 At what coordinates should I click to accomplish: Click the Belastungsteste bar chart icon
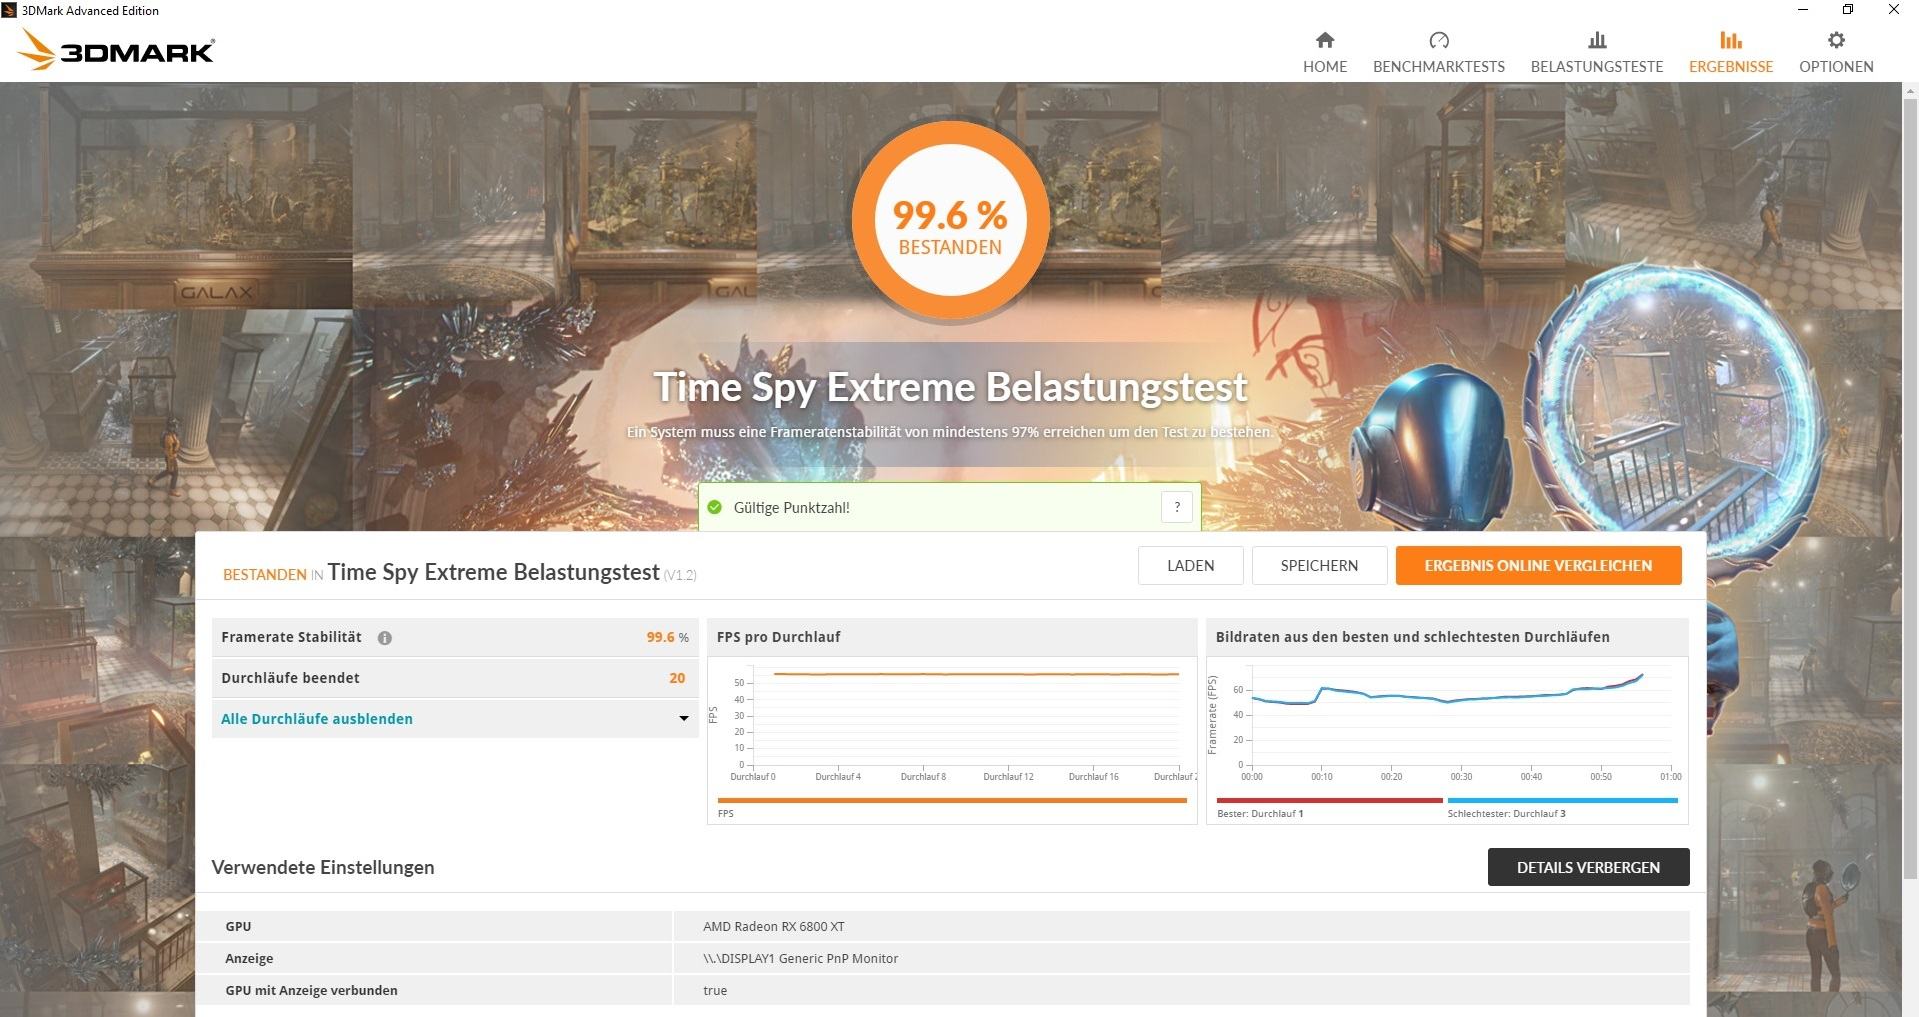click(1597, 40)
